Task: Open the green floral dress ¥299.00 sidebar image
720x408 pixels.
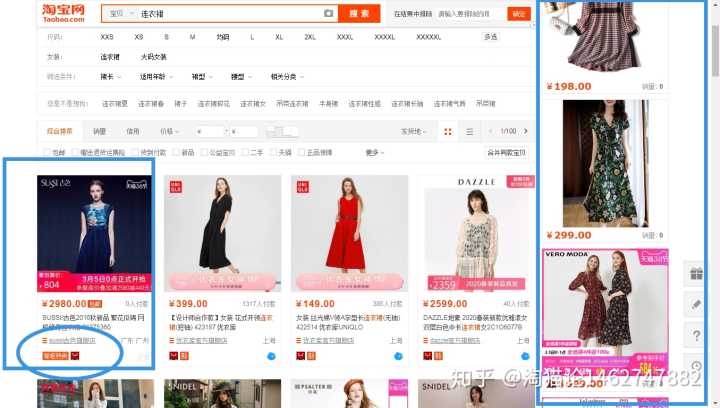Action: click(605, 163)
